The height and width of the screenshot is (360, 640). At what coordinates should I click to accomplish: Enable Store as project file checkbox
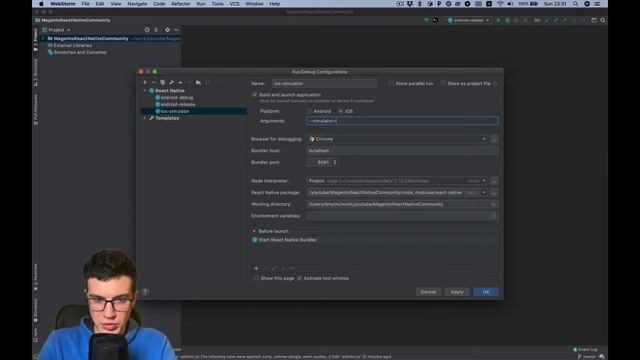coord(443,83)
